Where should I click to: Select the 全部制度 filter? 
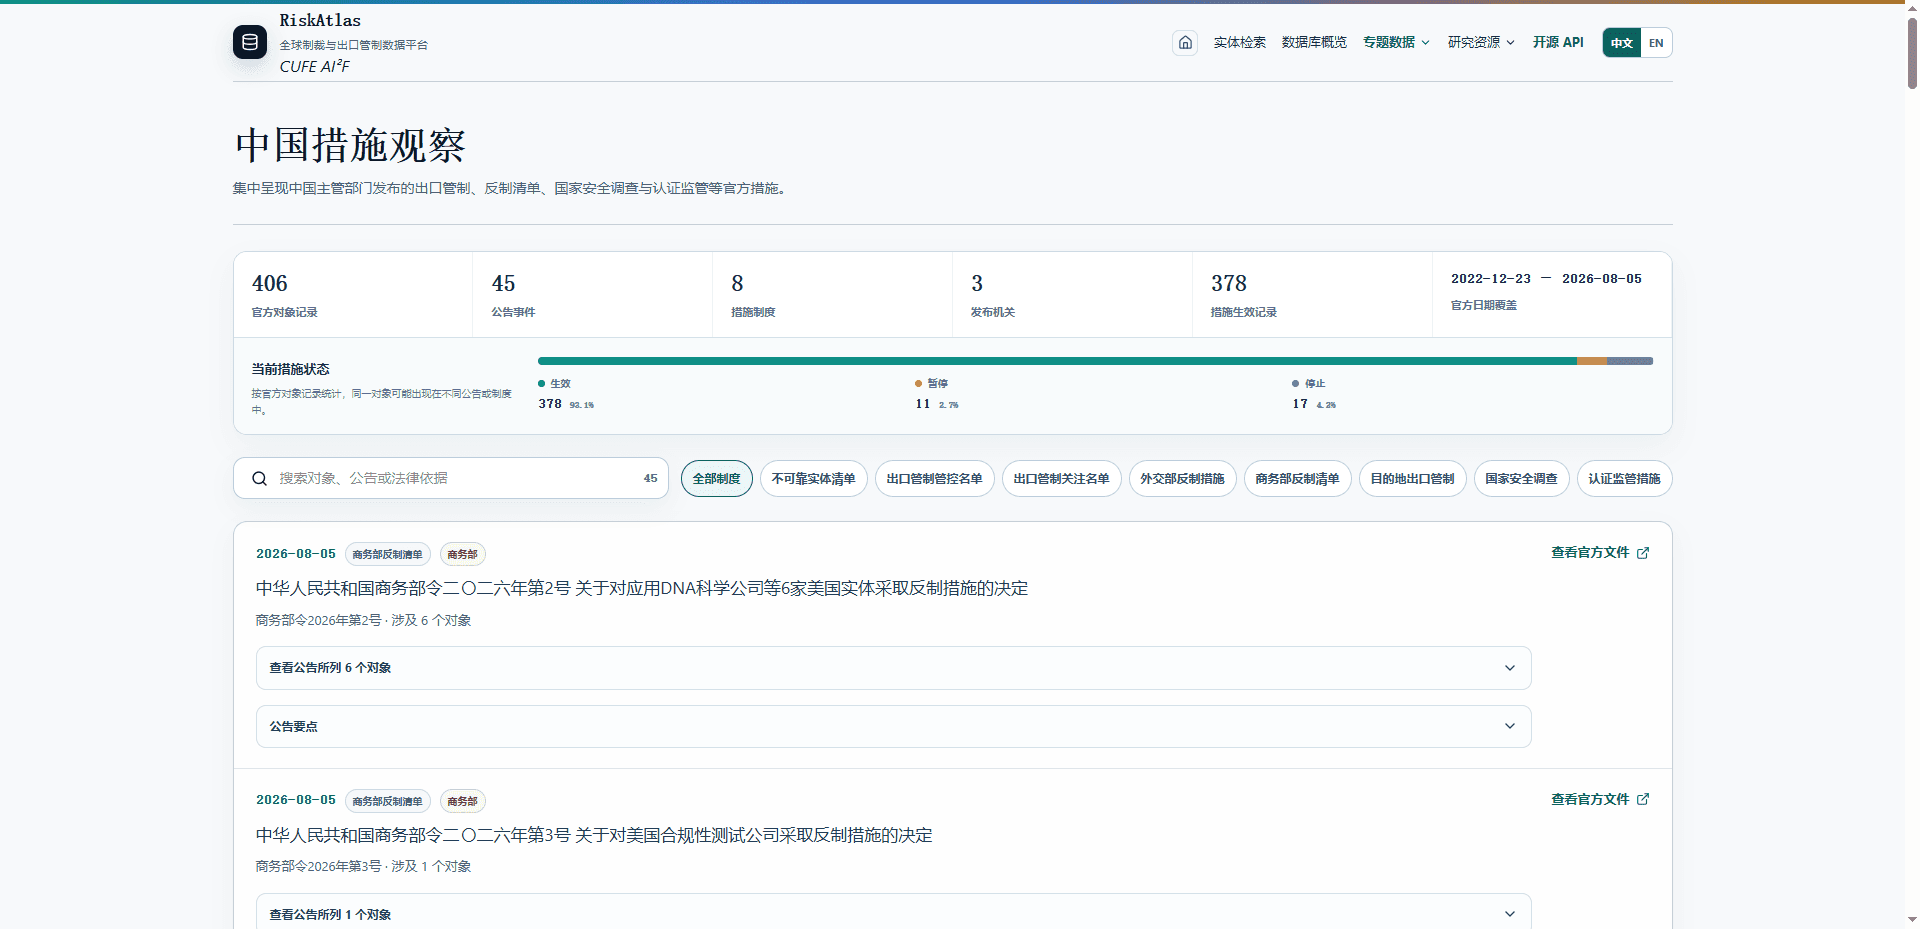716,478
